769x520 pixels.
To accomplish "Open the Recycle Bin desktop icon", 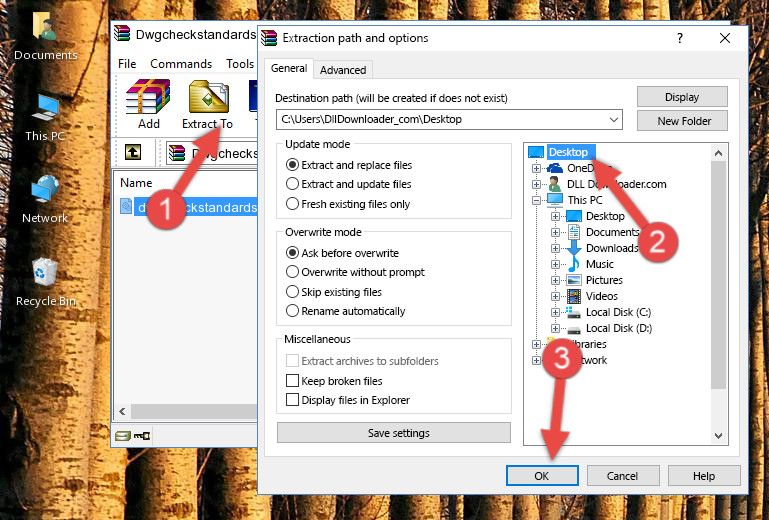I will (45, 283).
